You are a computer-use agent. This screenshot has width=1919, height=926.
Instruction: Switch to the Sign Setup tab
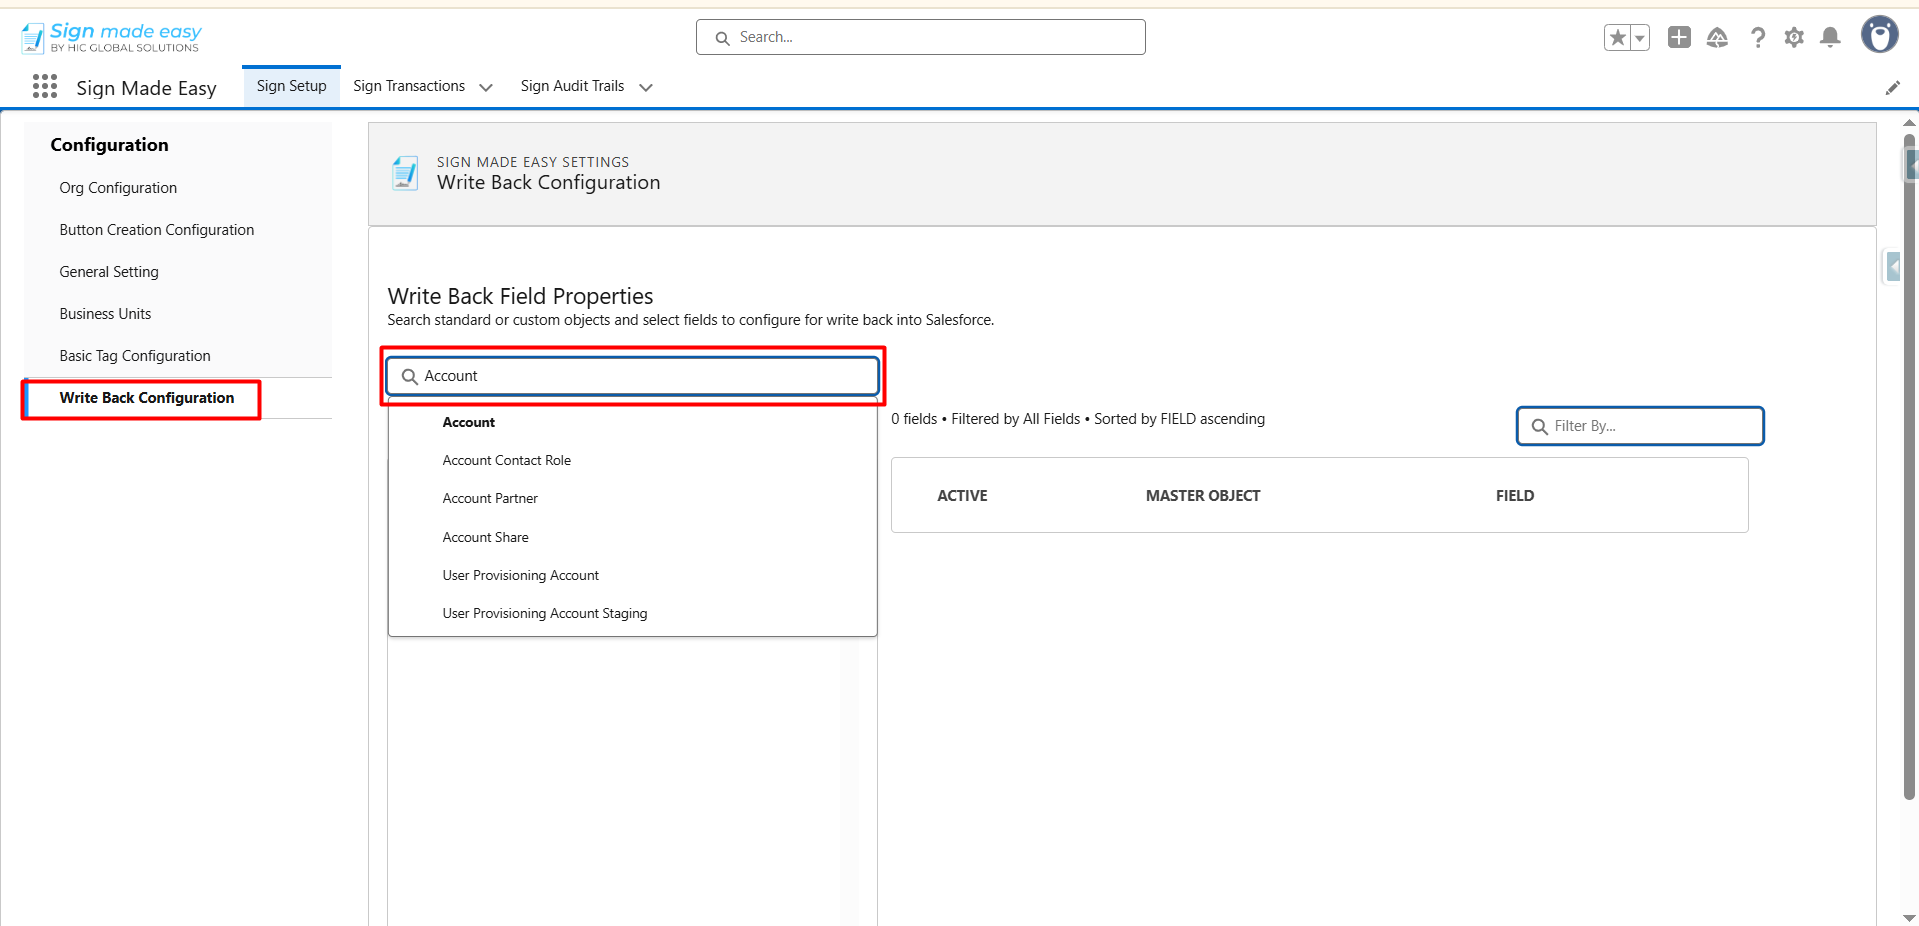tap(291, 86)
